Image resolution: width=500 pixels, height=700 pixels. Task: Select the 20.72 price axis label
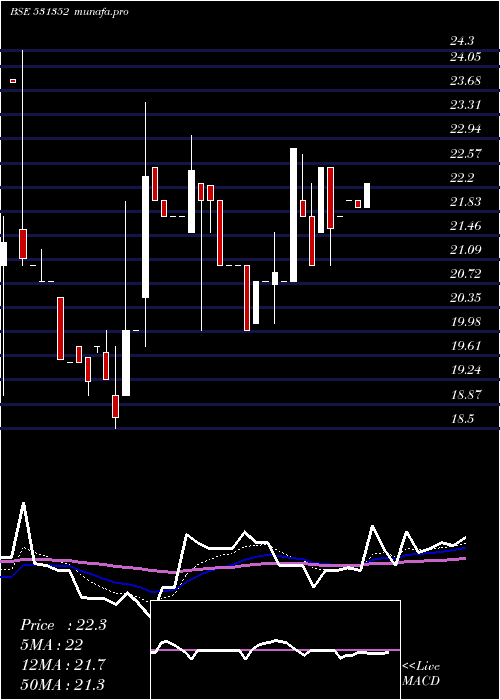(465, 274)
